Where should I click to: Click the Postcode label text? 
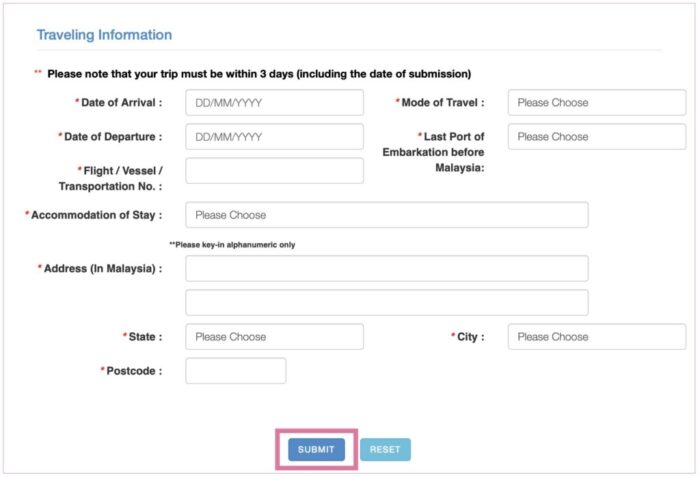tap(131, 371)
